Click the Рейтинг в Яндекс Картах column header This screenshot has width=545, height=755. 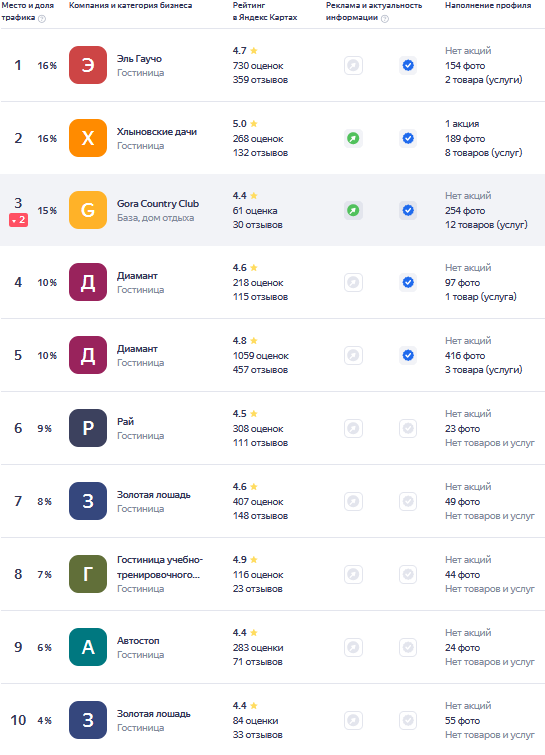point(265,11)
